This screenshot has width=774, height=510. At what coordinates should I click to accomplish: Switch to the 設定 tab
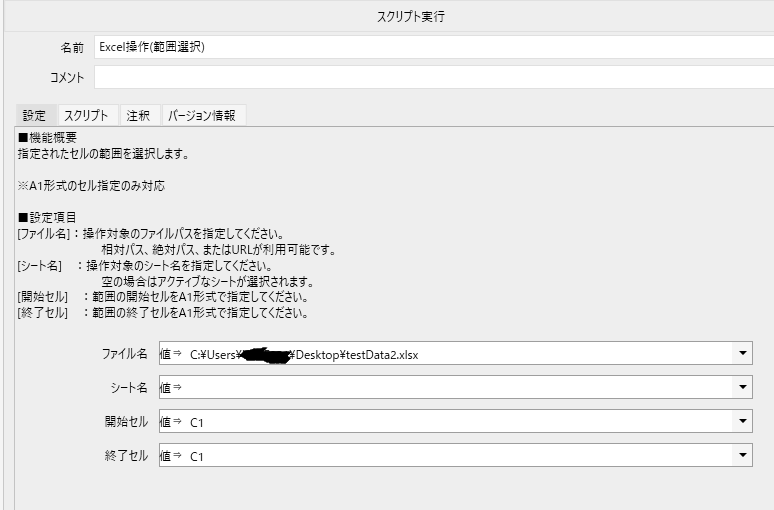(x=34, y=115)
